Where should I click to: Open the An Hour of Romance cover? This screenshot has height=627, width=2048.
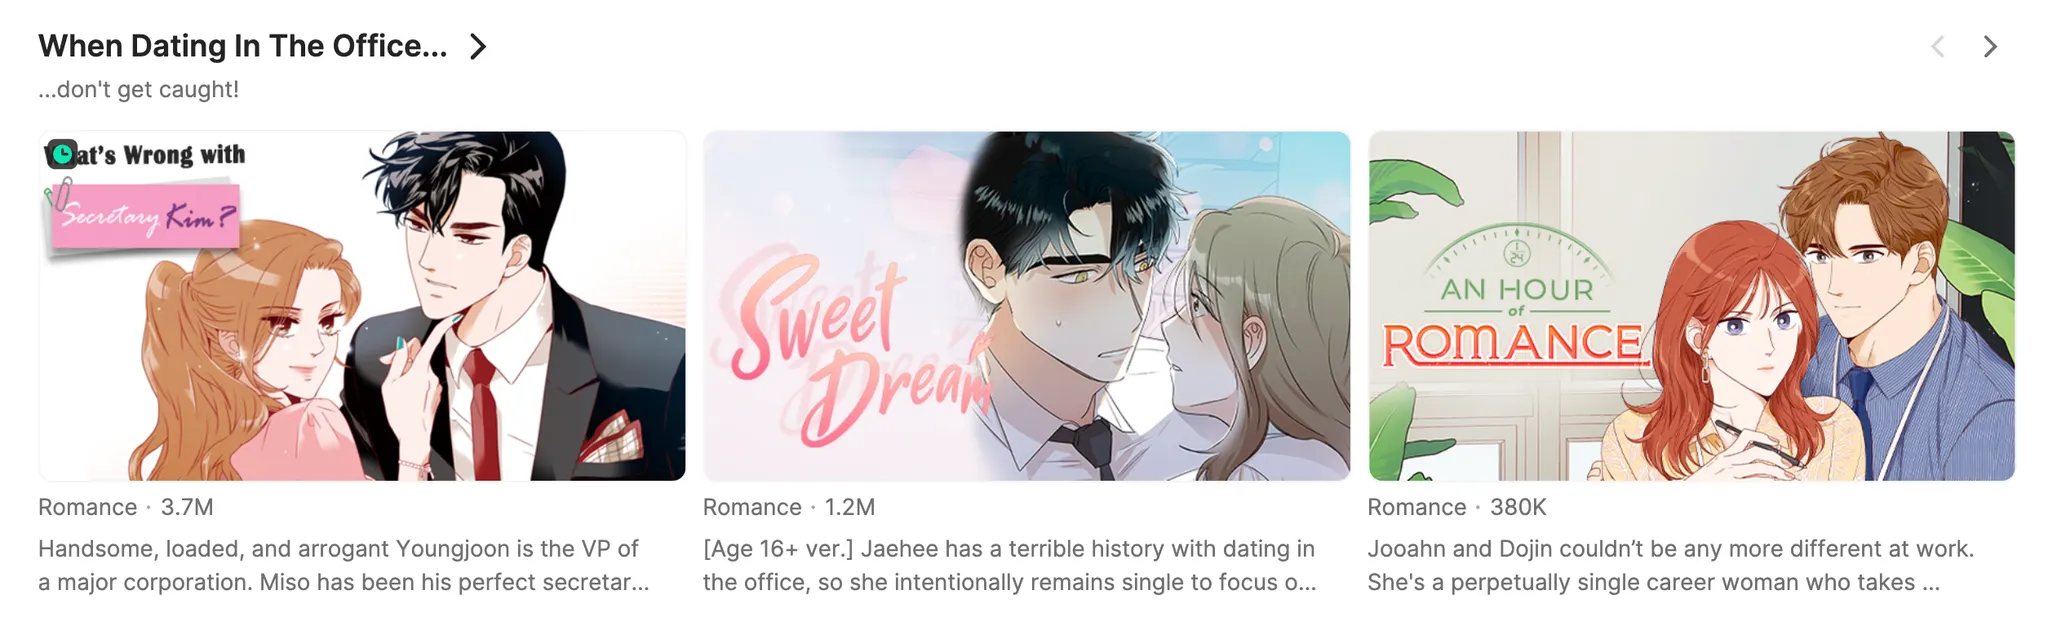click(1691, 306)
